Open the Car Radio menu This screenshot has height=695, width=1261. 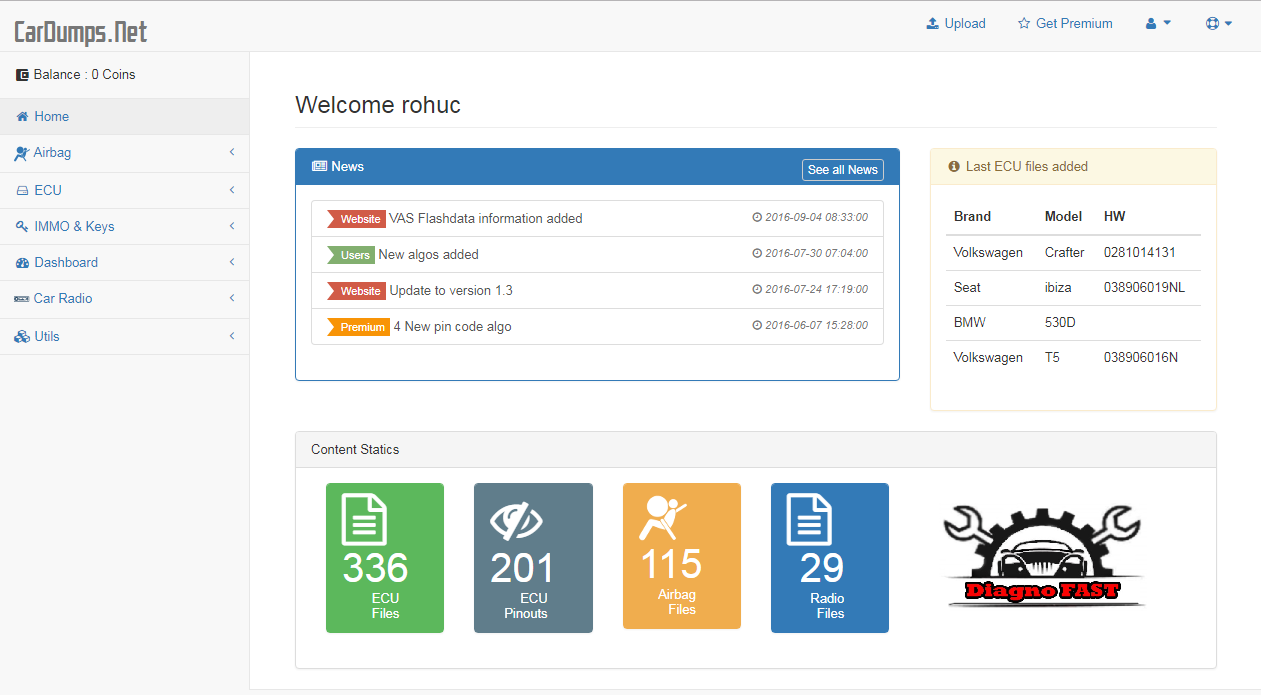[x=124, y=299]
